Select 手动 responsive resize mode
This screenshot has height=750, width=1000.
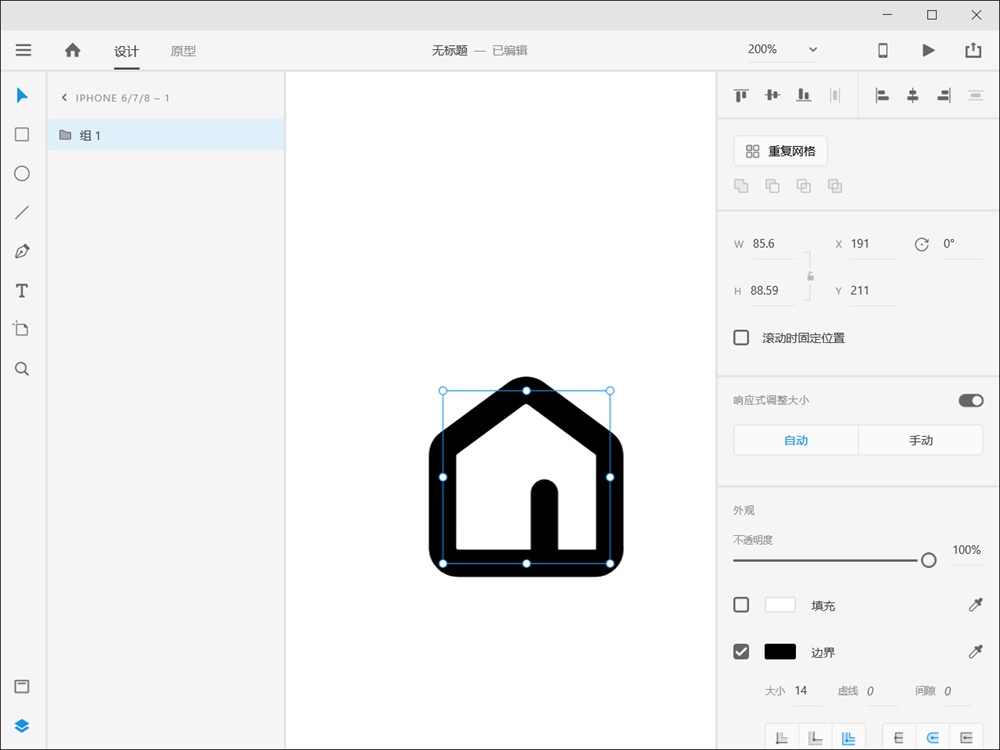919,439
